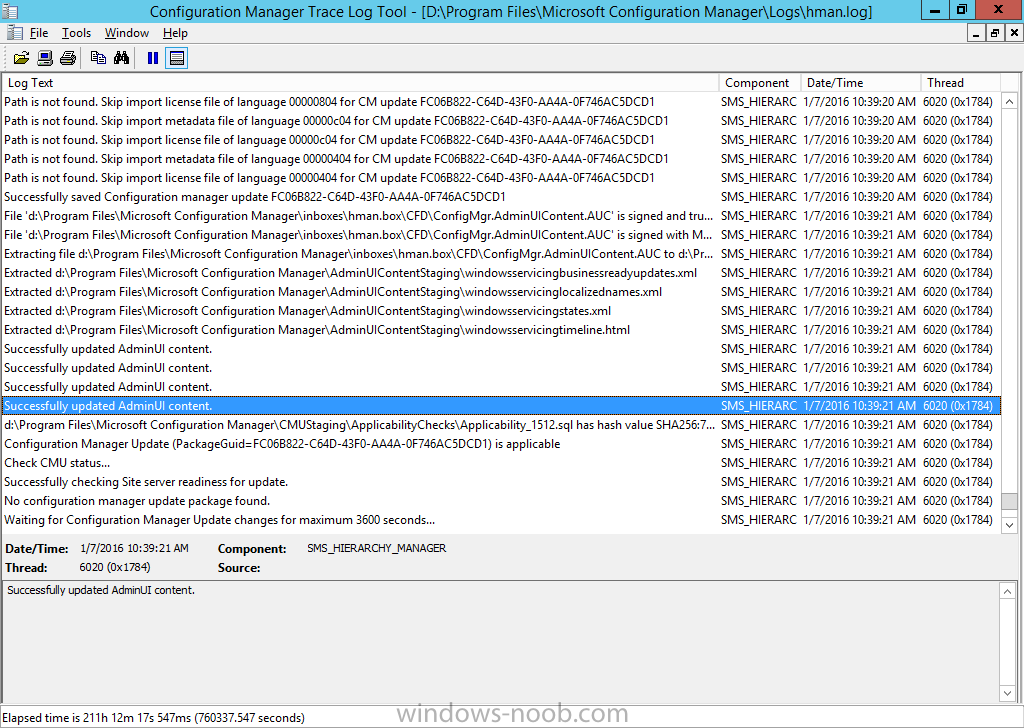This screenshot has width=1024, height=728.
Task: Select 'Skip import metadata file of language 00000404' row
Action: (x=501, y=159)
